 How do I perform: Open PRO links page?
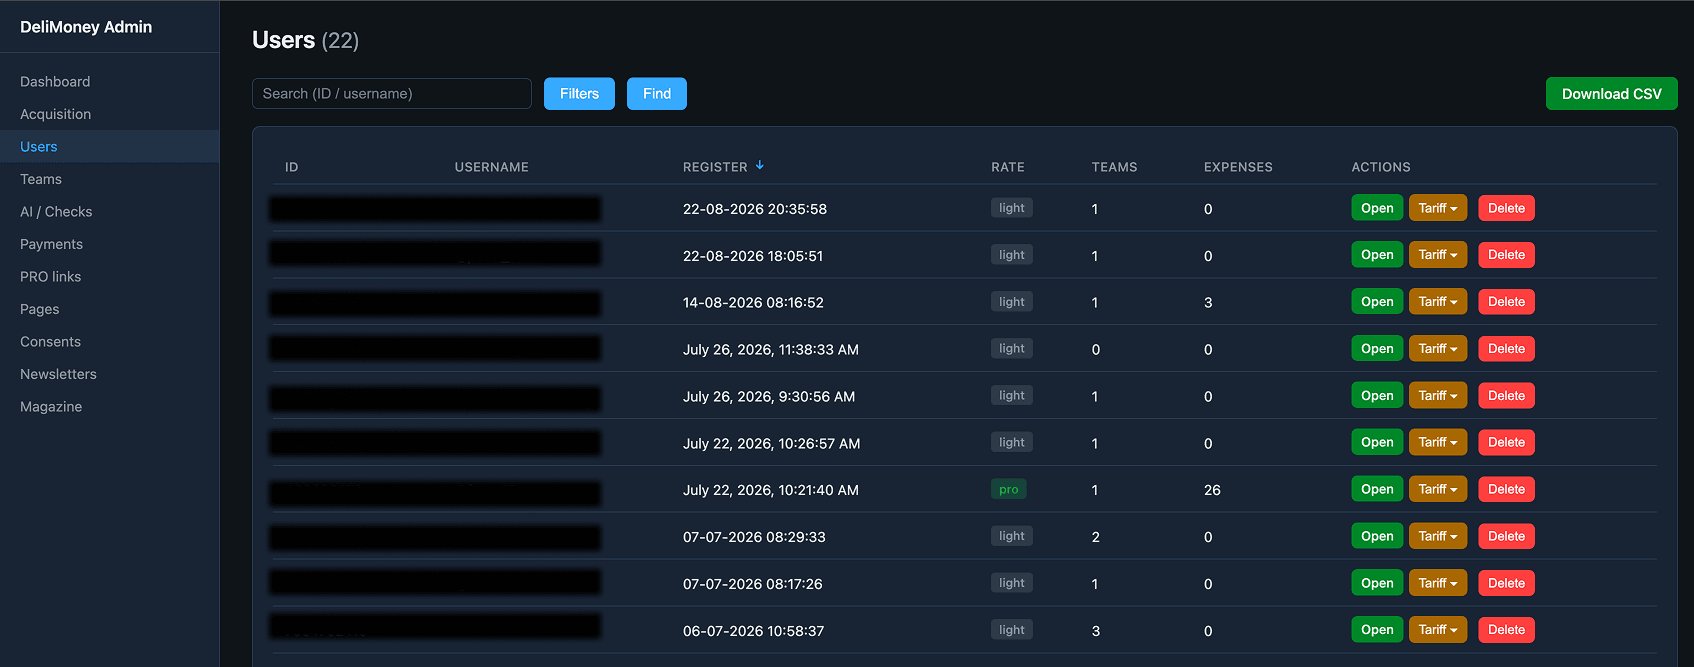pyautogui.click(x=50, y=277)
